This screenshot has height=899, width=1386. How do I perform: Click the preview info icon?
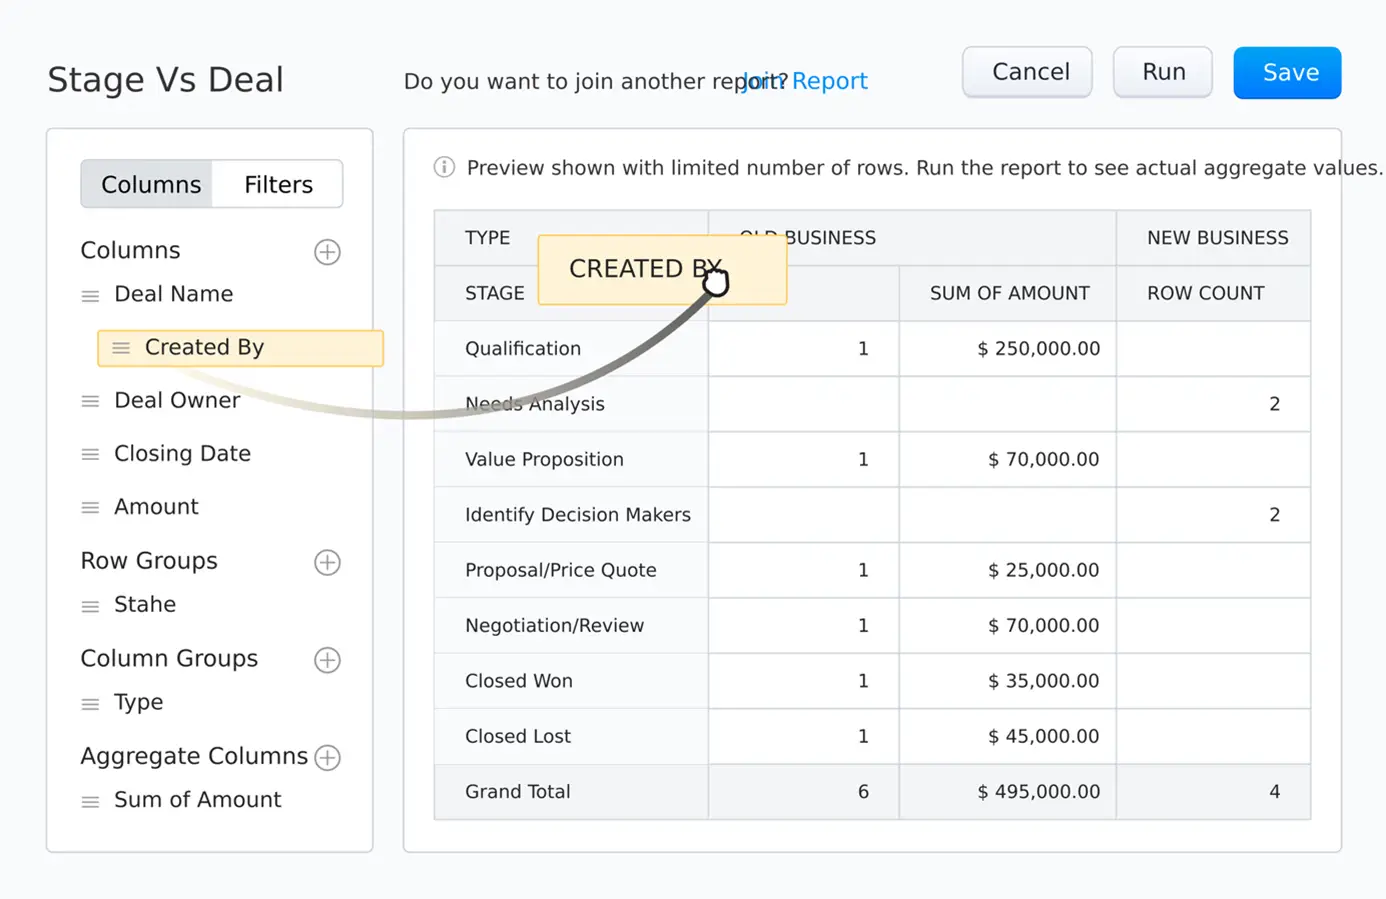[x=444, y=167]
